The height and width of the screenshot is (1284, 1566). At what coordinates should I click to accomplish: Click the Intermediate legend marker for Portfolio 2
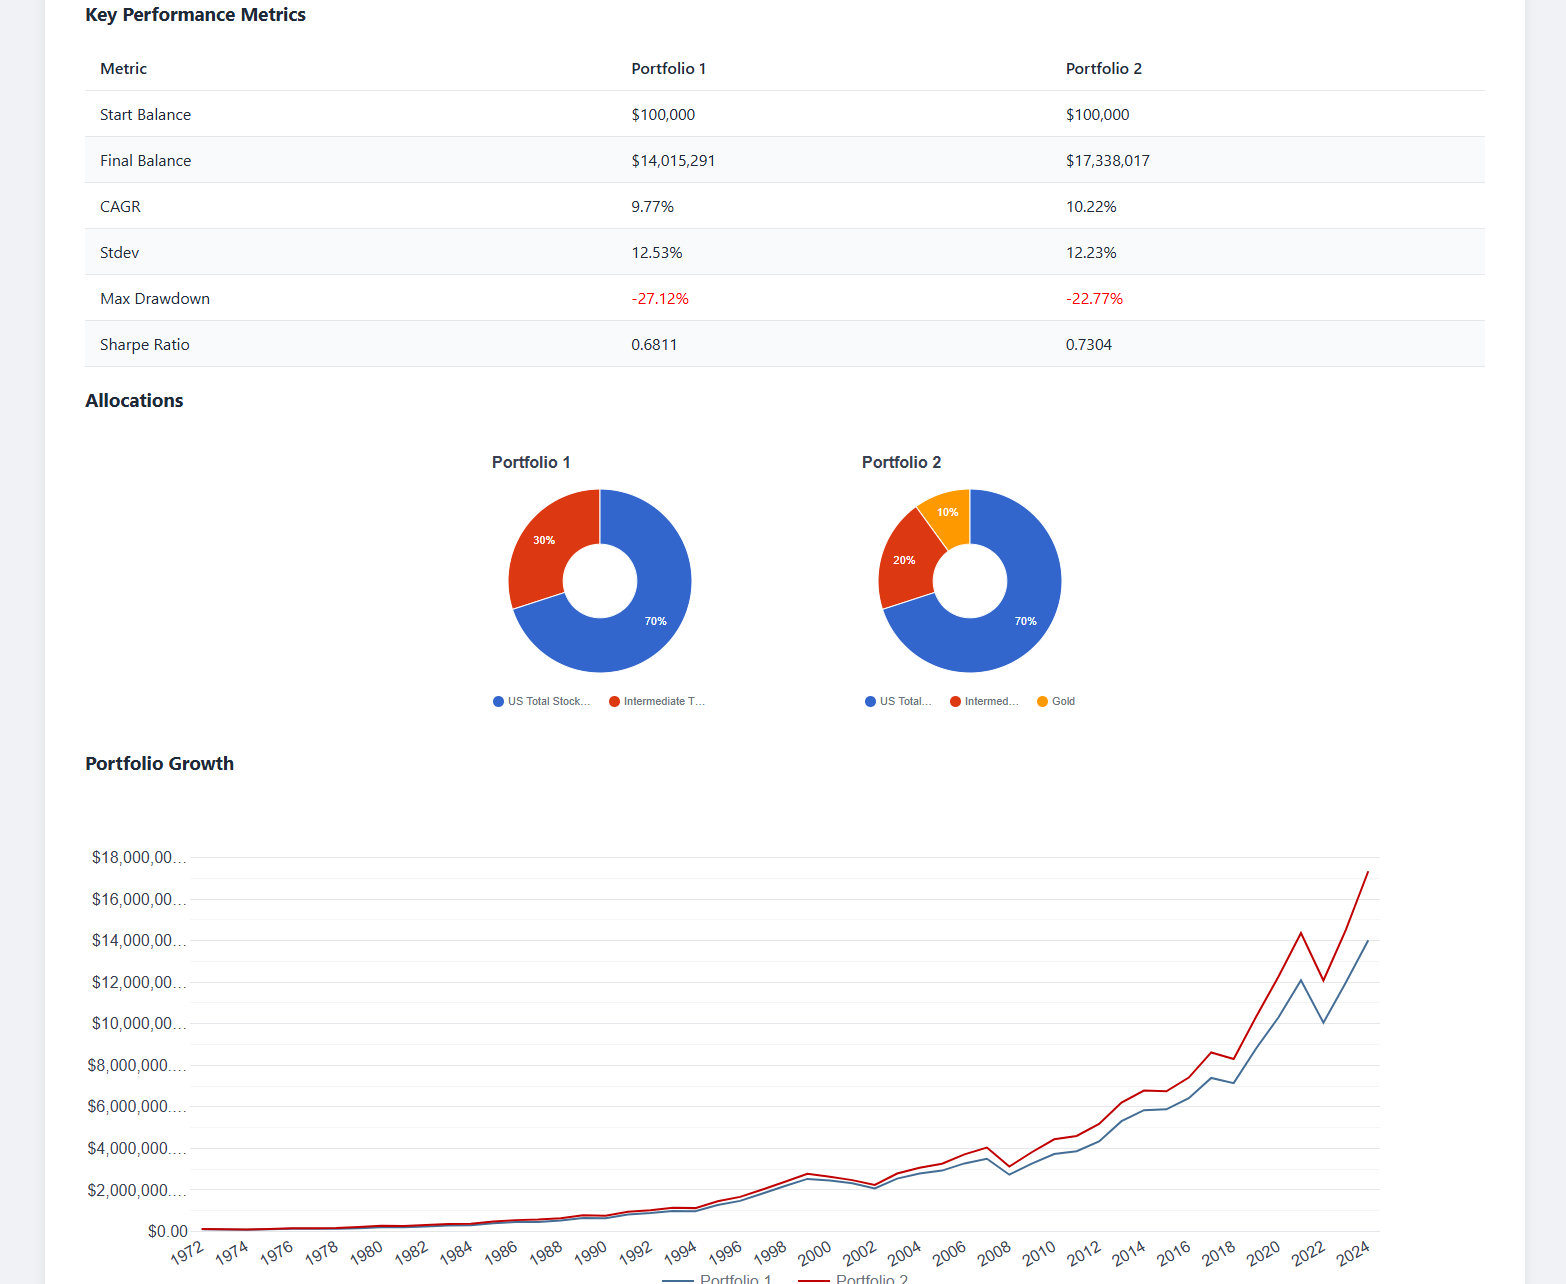tap(955, 701)
